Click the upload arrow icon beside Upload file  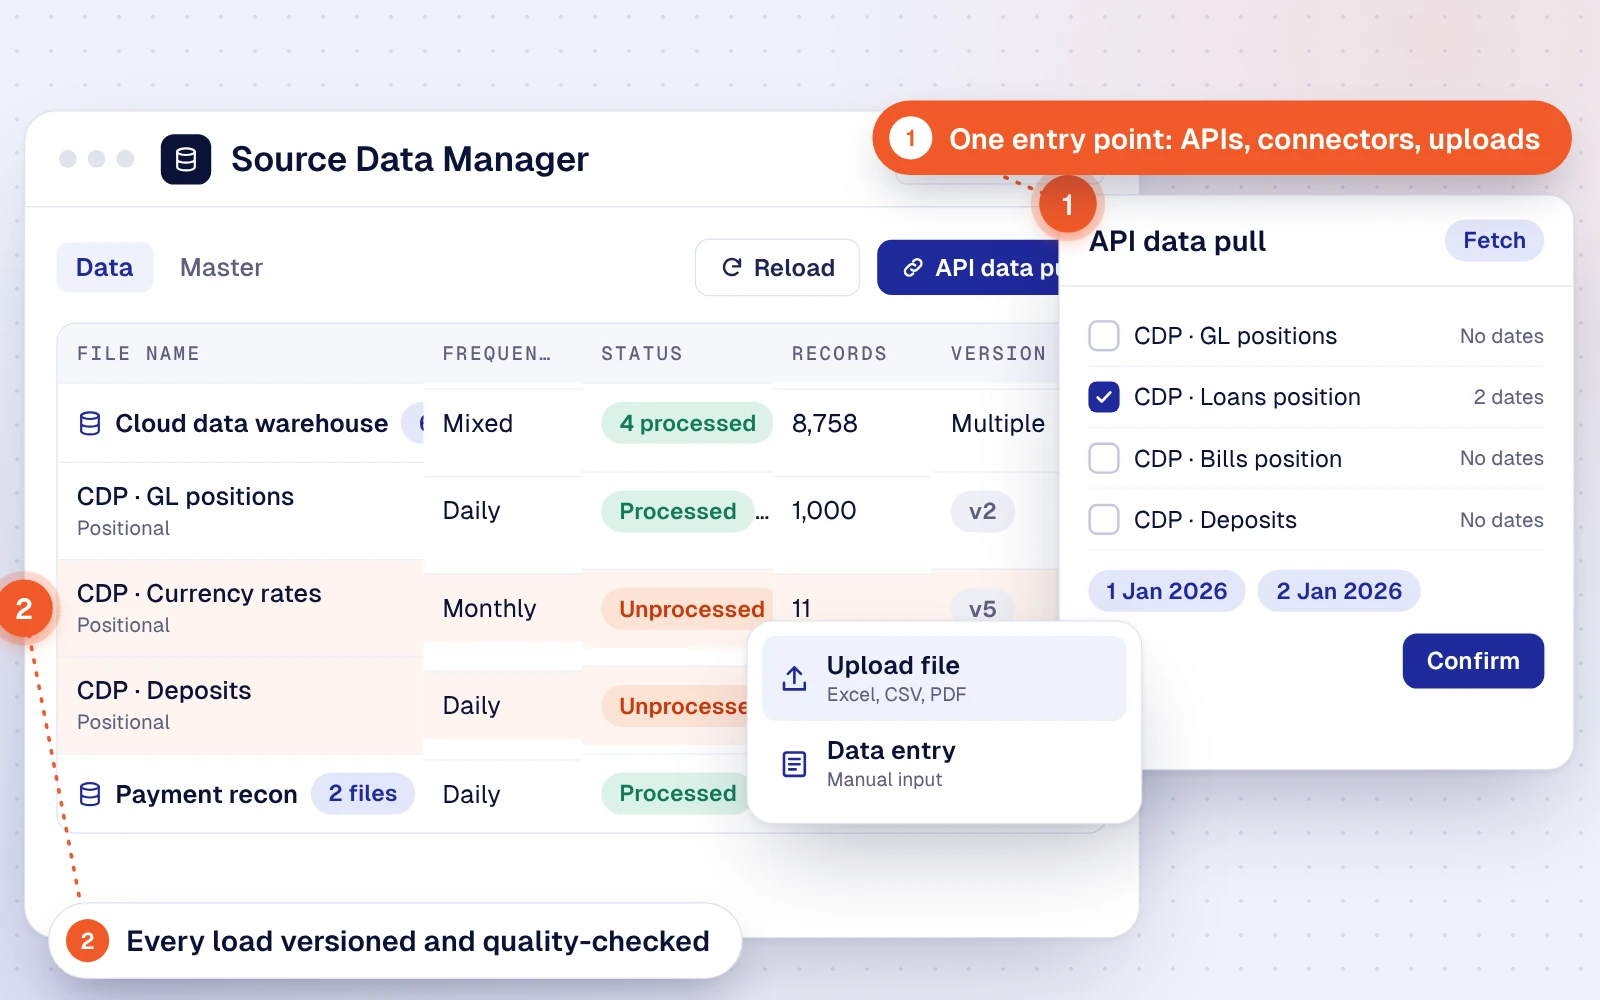794,678
